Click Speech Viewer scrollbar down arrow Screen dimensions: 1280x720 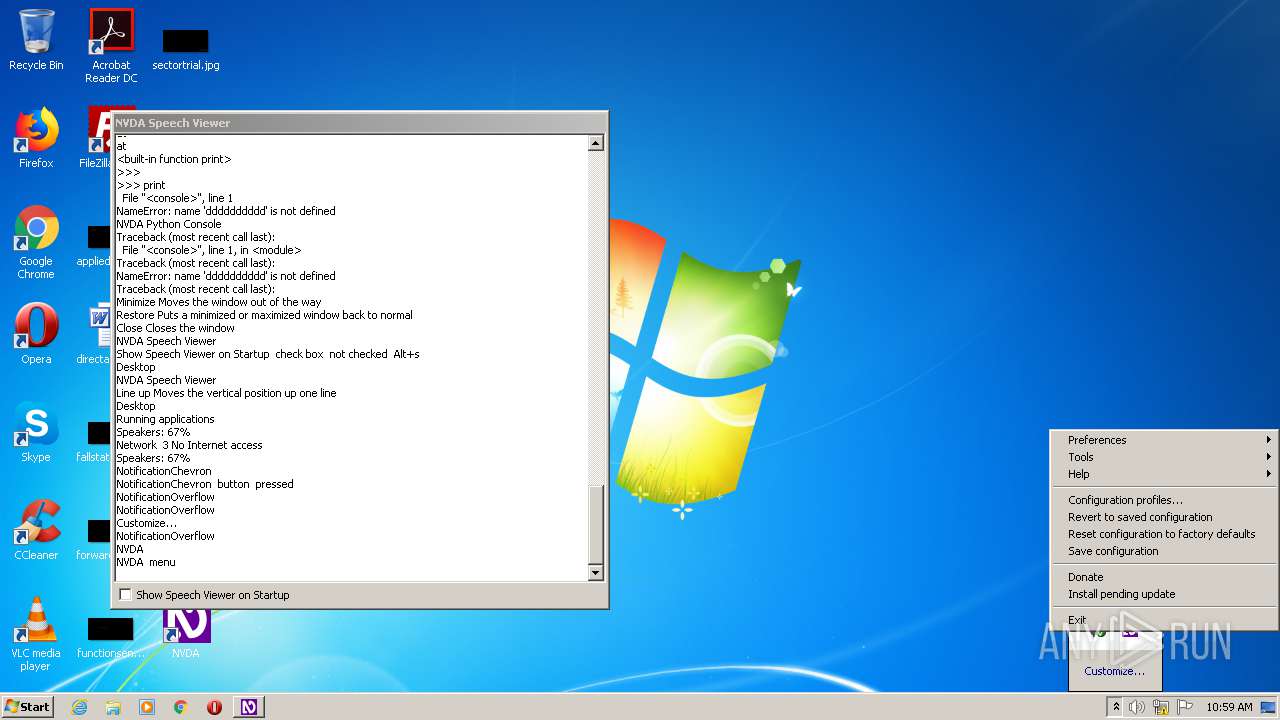point(595,573)
